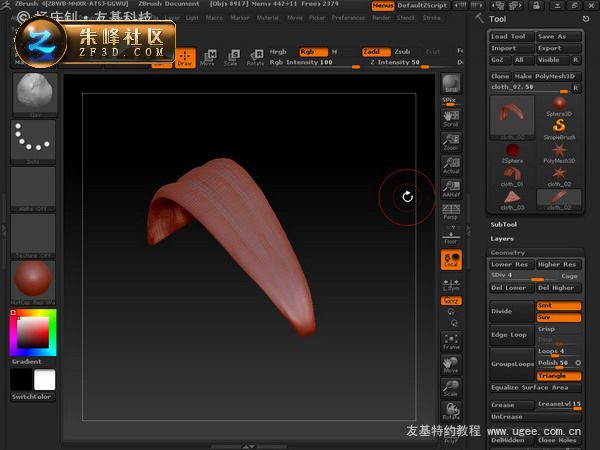Toggle the XYZ rotation mode

click(x=451, y=301)
